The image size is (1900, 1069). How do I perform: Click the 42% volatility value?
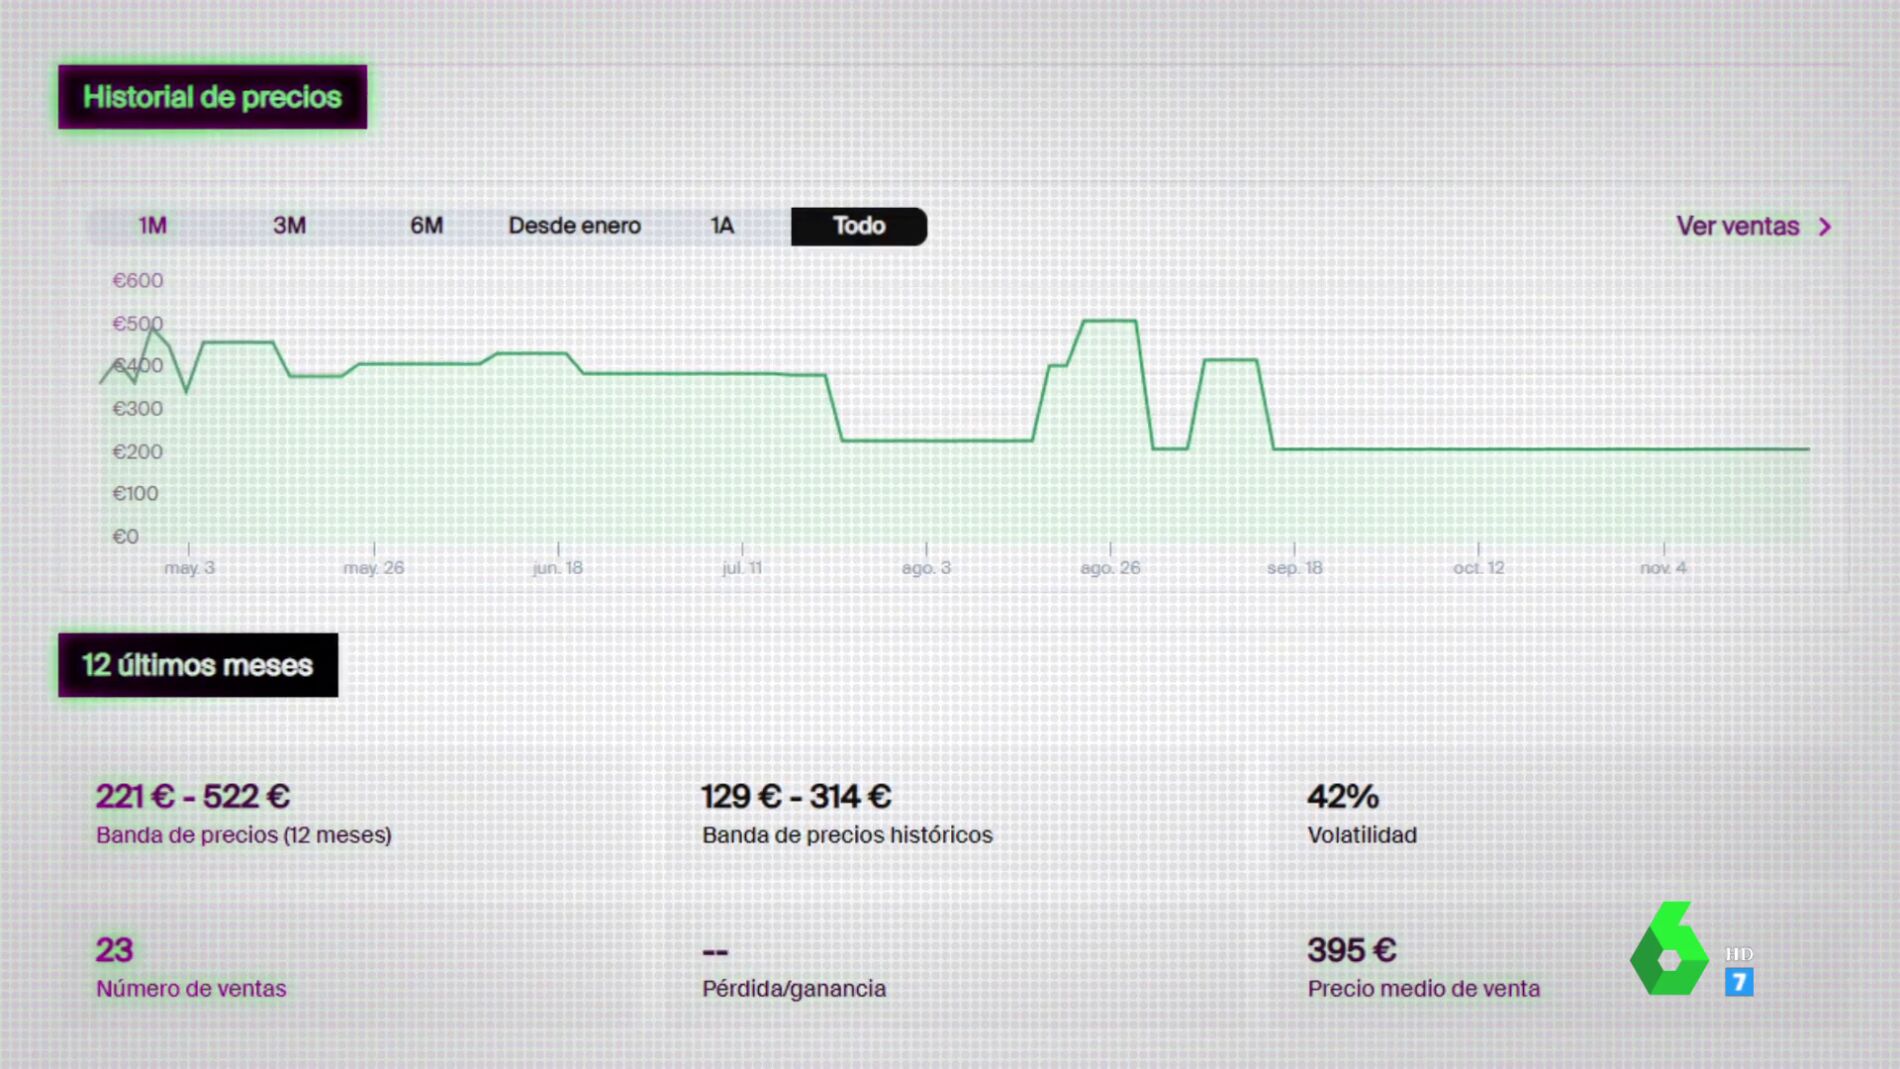1343,796
